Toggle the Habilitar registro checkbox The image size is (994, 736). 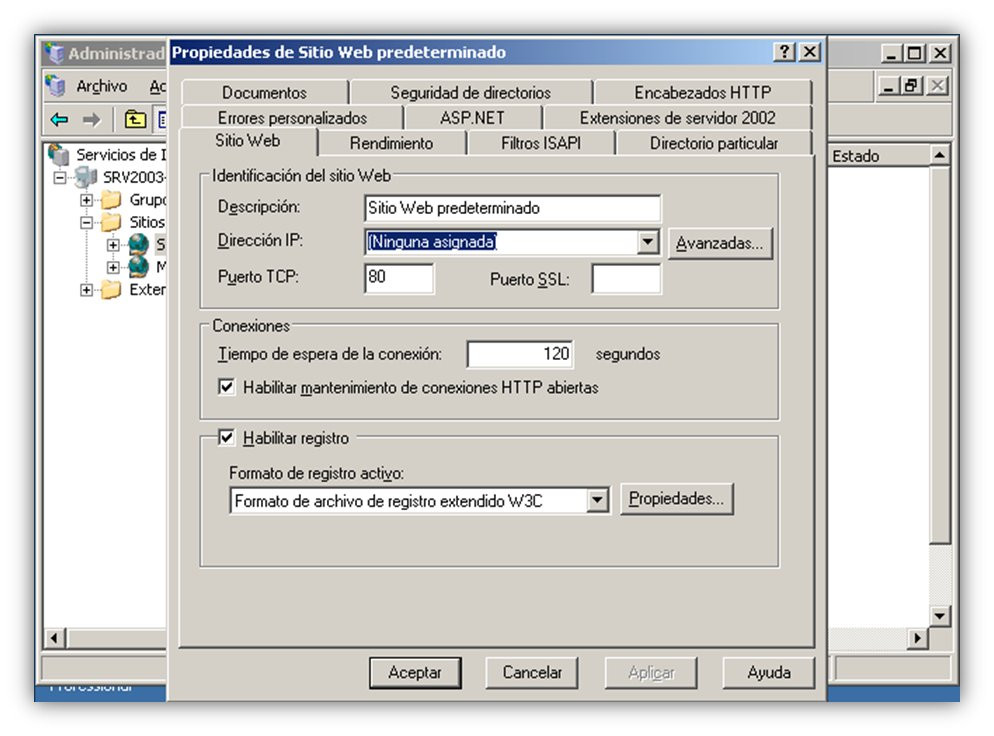coord(226,437)
